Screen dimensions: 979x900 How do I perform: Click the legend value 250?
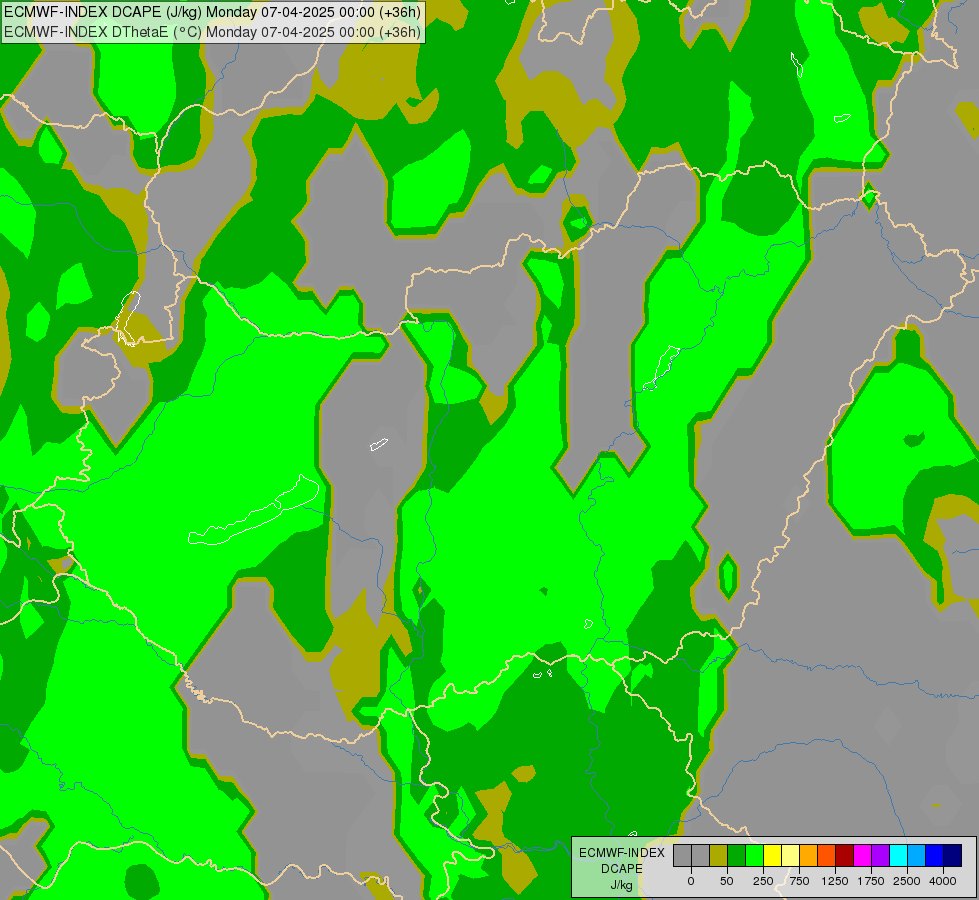coord(763,881)
